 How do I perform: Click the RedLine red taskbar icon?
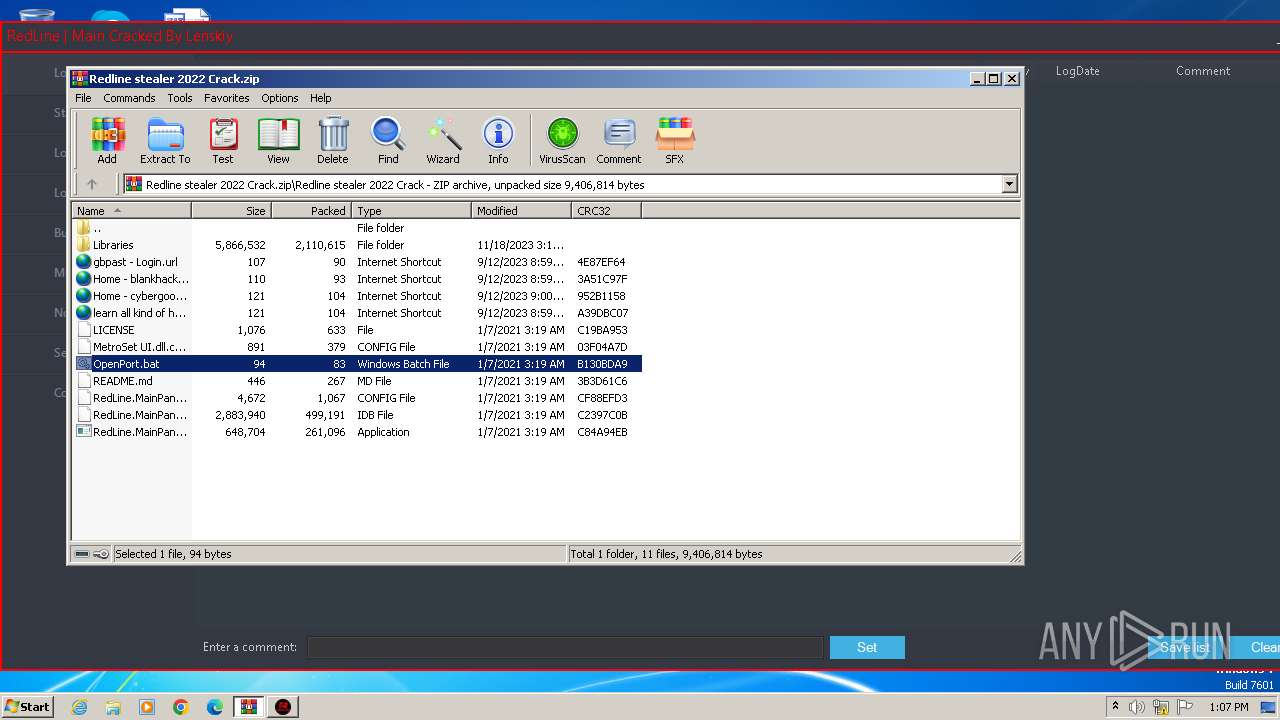coord(283,707)
